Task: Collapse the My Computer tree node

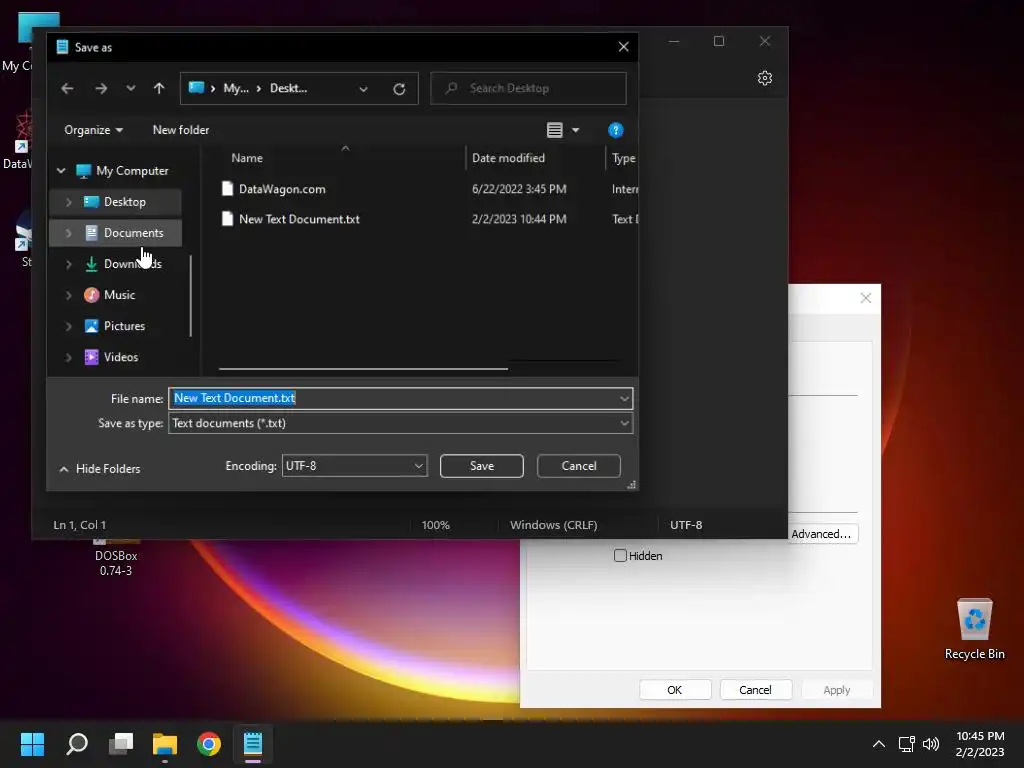Action: tap(61, 170)
